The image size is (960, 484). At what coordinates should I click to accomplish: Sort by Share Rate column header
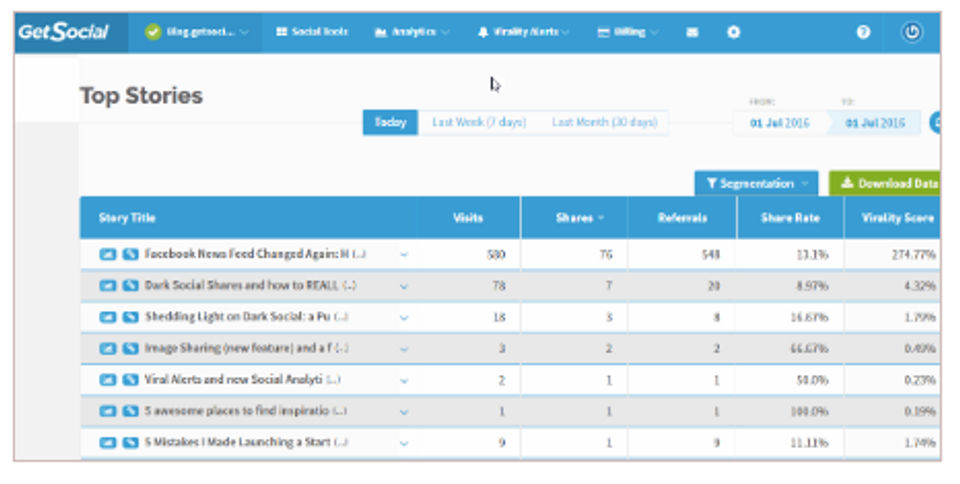pyautogui.click(x=790, y=218)
